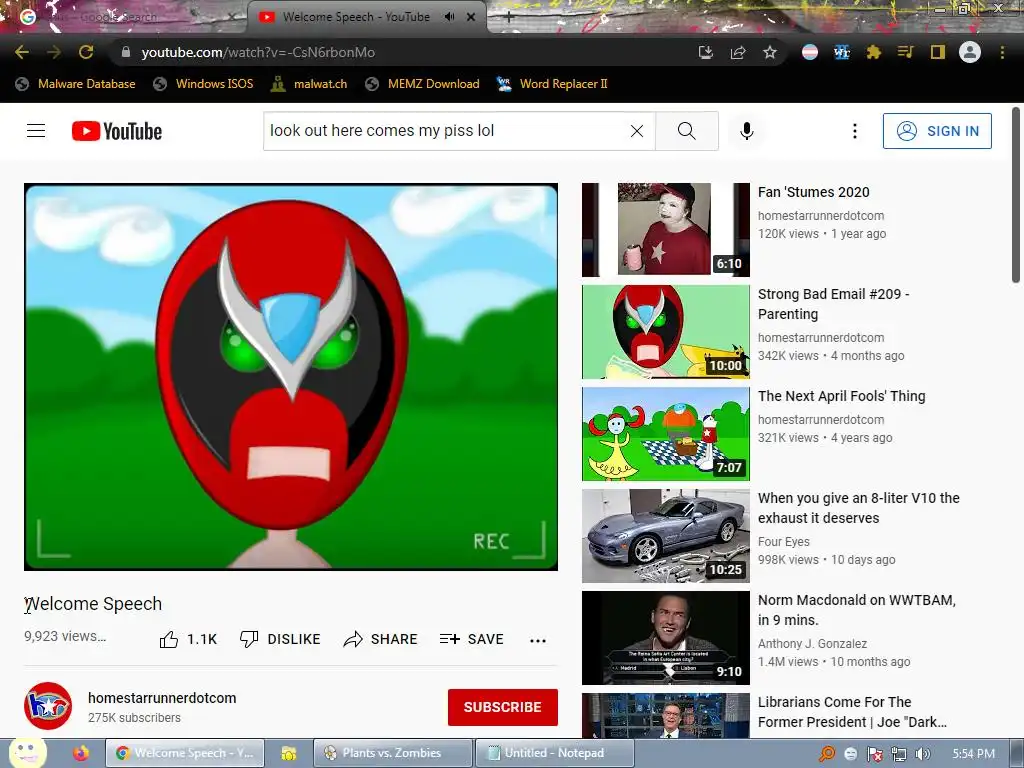
Task: Click the network icon in system tray
Action: (x=899, y=754)
